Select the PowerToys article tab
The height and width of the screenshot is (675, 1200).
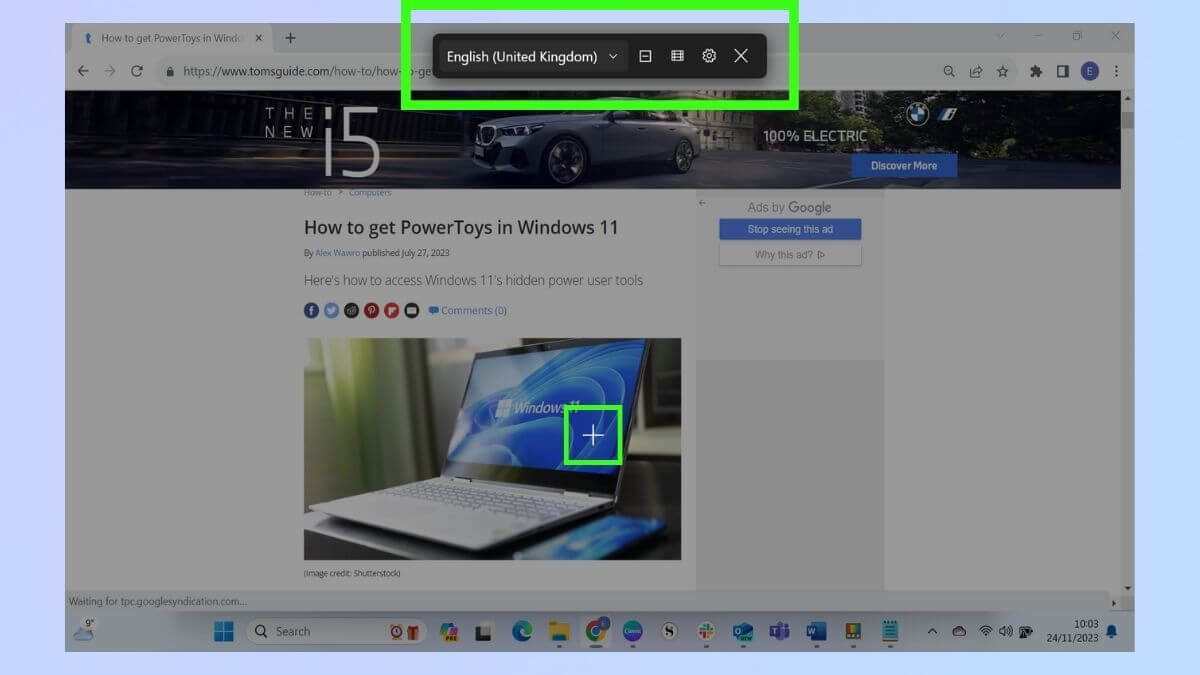(172, 38)
